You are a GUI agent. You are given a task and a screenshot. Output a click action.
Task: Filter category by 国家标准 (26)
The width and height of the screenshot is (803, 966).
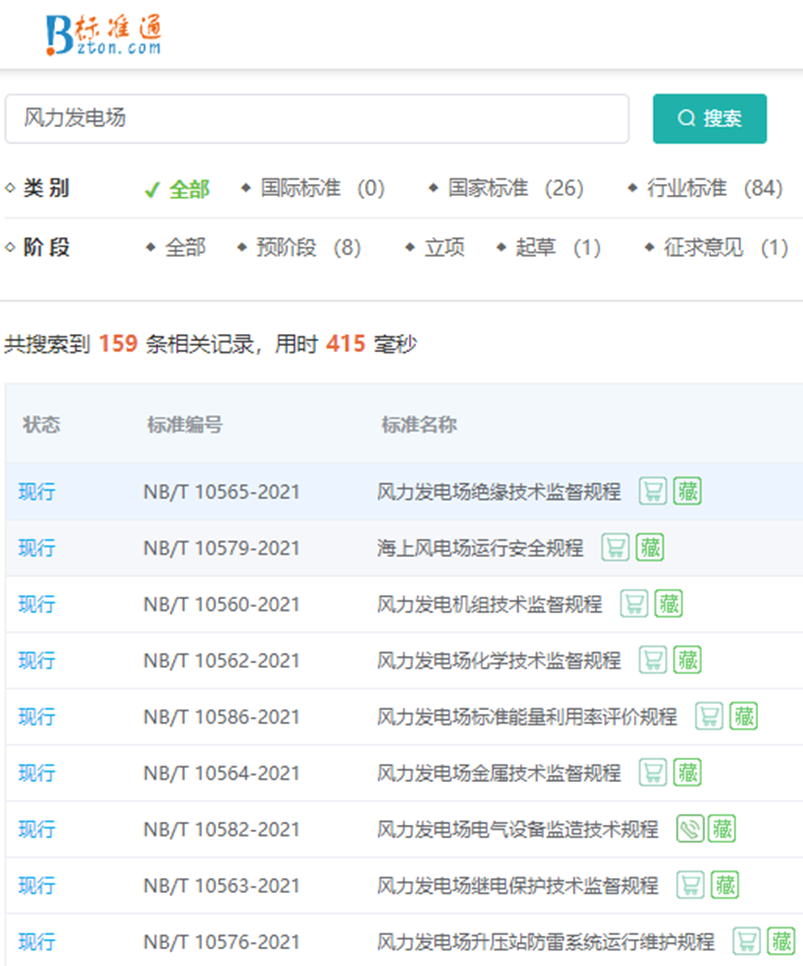(506, 188)
